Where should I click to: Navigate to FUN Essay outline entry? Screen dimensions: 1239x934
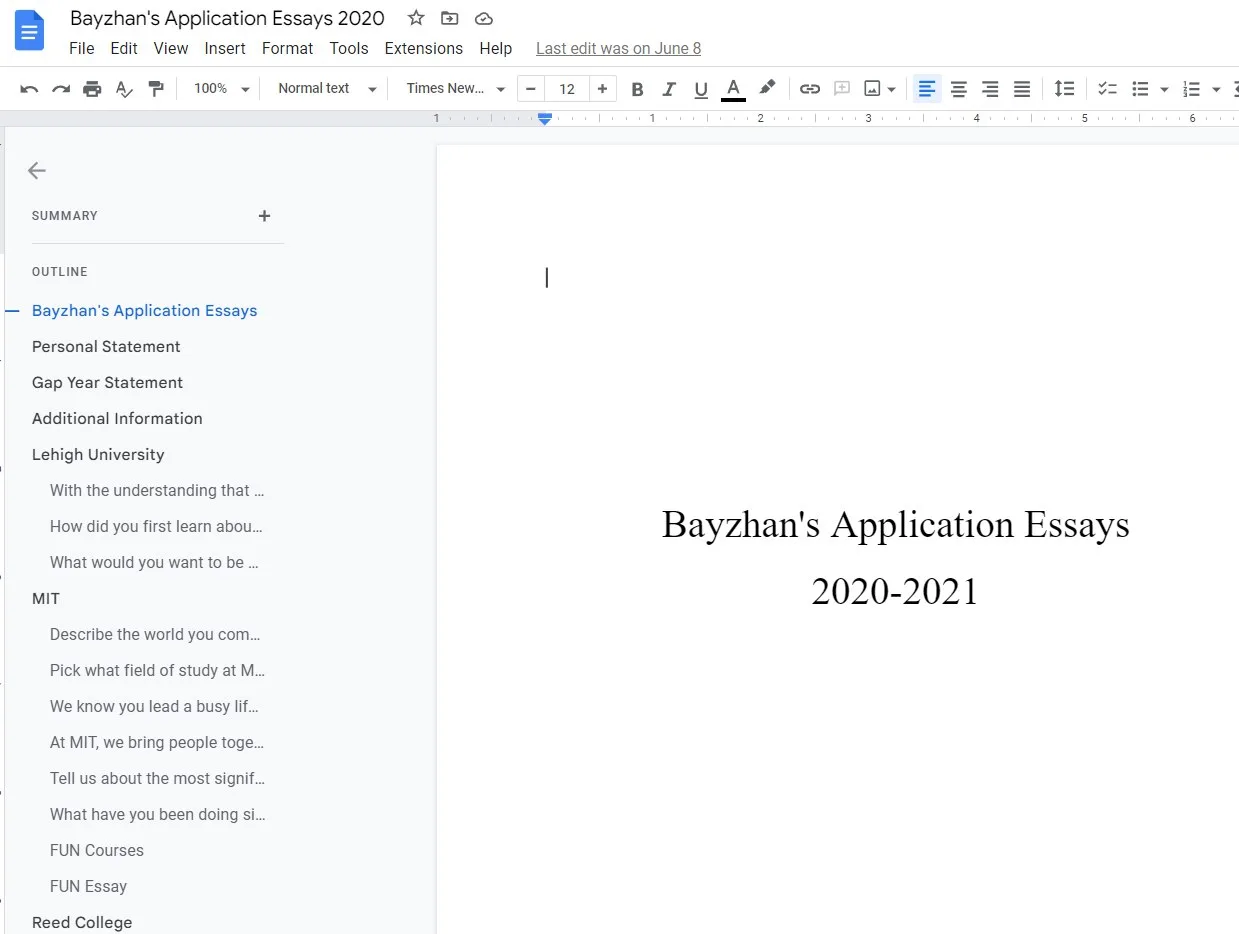88,887
